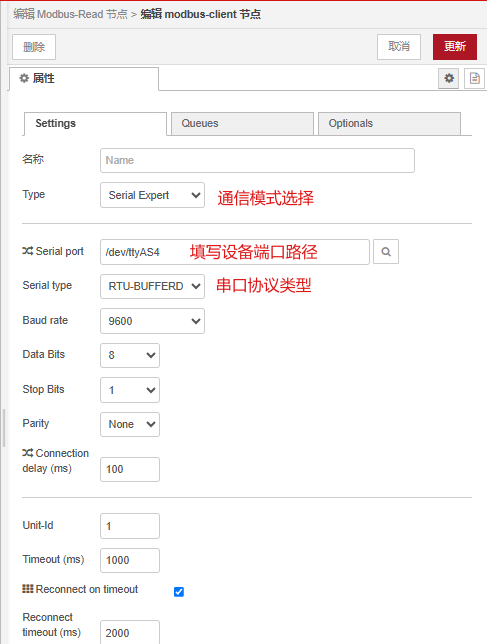Screen dimensions: 487x644
Task: Focus the 名称 Name input field
Action: click(257, 160)
